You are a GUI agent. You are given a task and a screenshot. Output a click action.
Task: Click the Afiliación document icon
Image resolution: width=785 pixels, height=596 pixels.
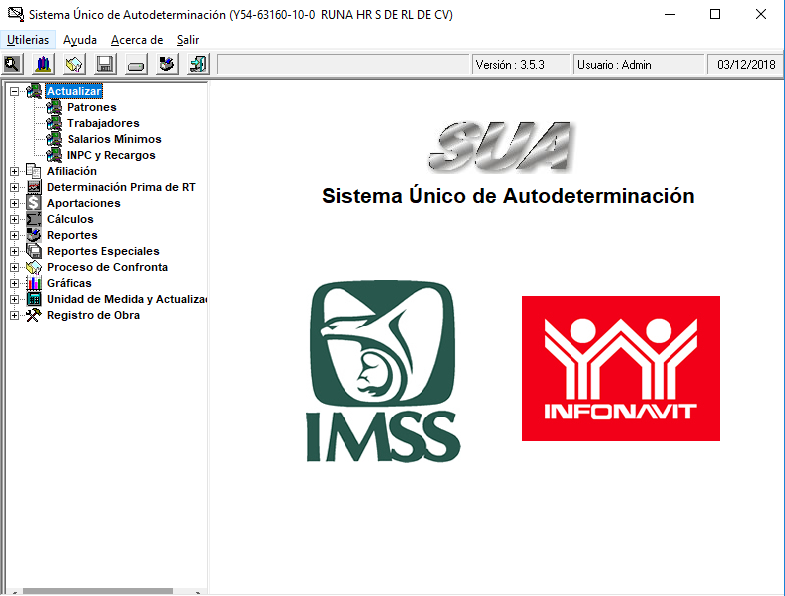pyautogui.click(x=34, y=171)
